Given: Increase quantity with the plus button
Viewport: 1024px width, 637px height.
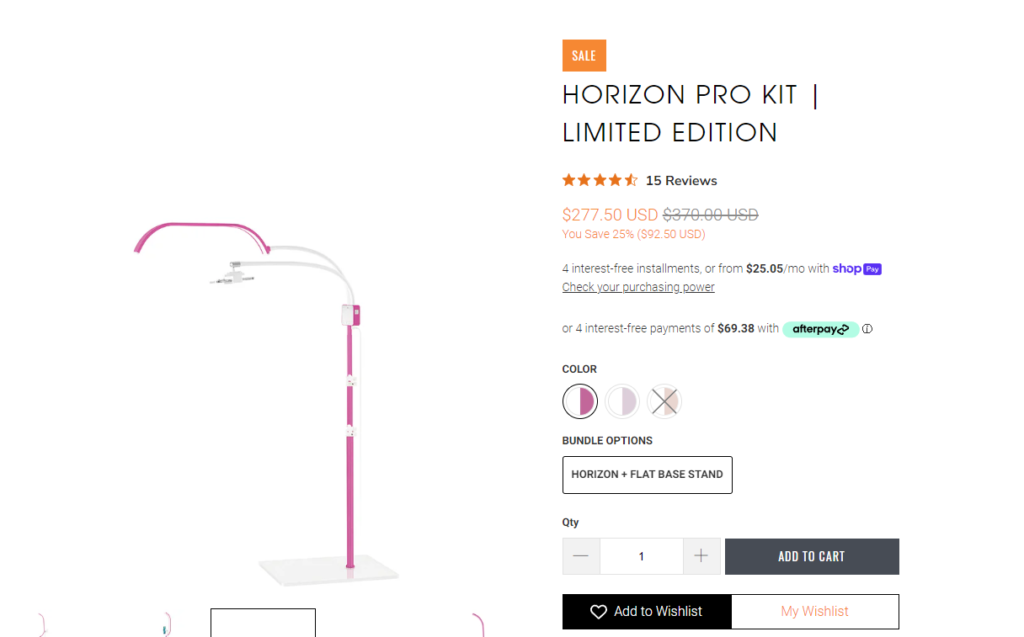Looking at the screenshot, I should [701, 556].
